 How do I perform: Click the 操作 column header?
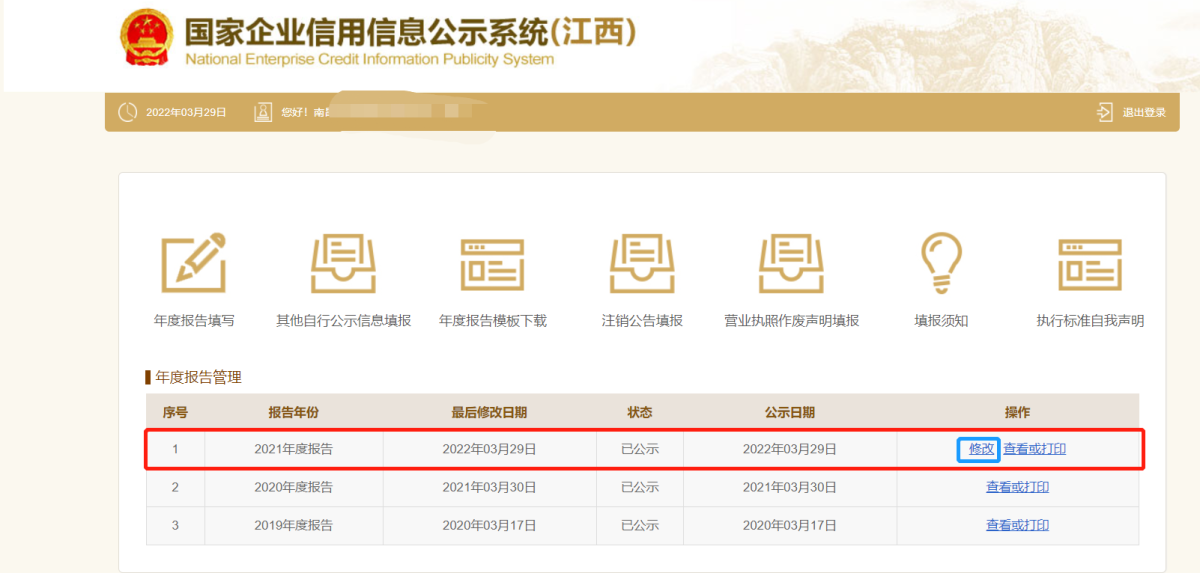tap(1017, 412)
